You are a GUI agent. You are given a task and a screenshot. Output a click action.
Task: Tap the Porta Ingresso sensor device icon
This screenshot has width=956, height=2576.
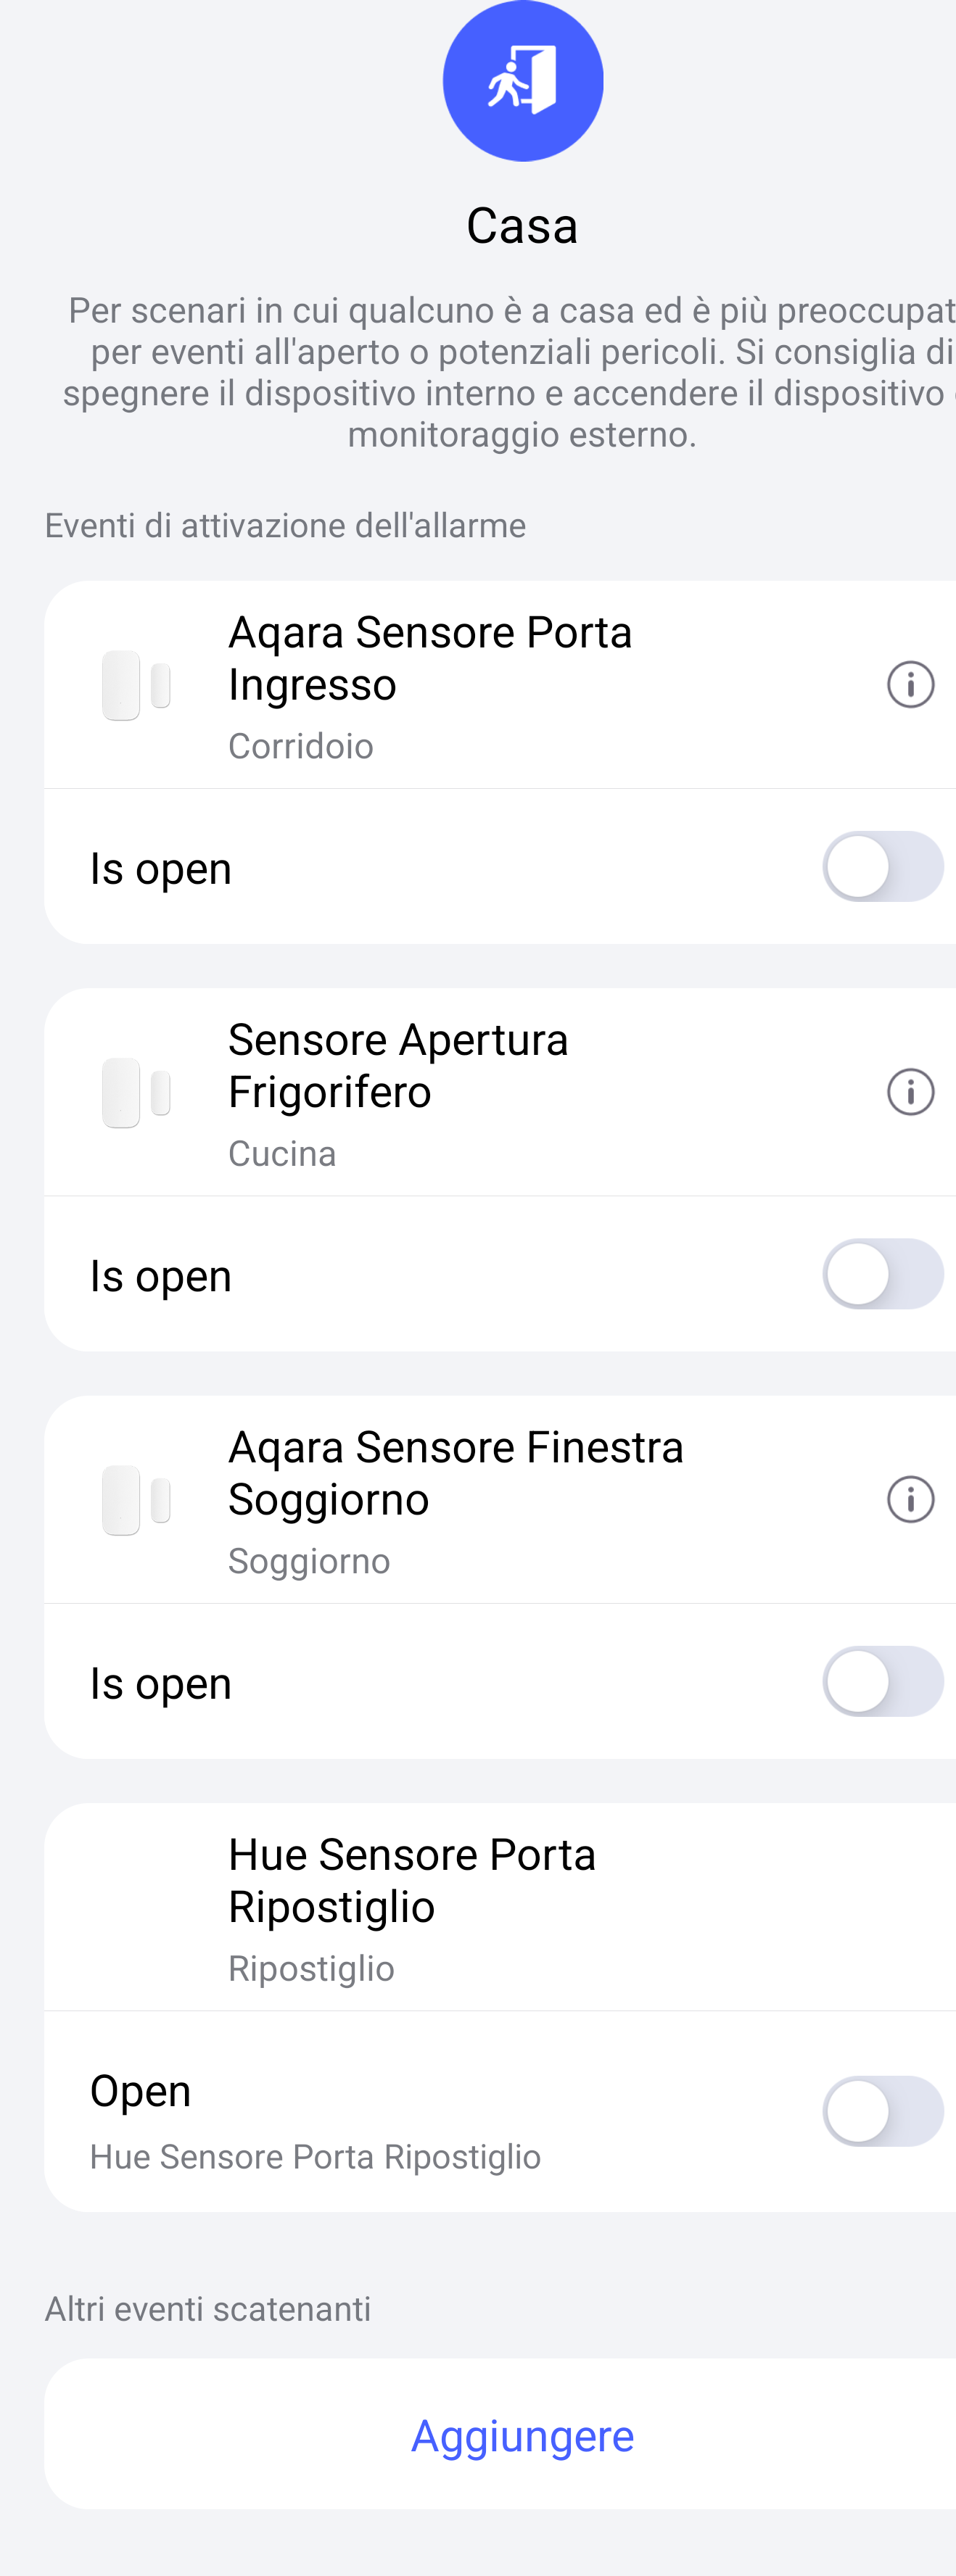pyautogui.click(x=136, y=685)
